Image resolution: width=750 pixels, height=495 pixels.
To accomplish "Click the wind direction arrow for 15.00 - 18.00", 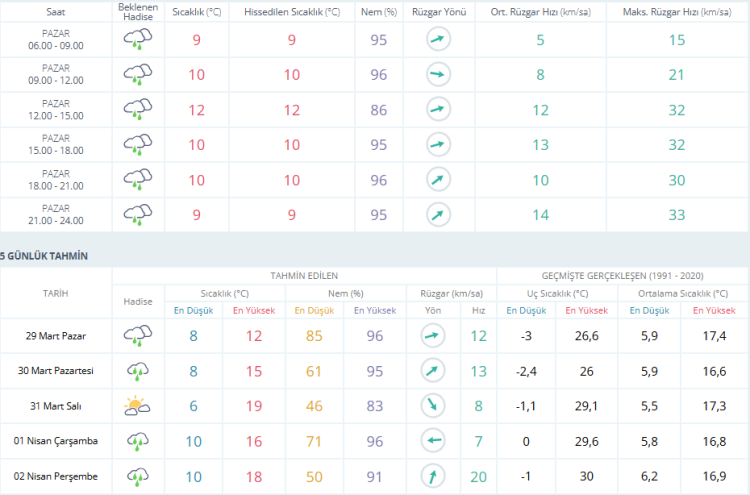I will pos(438,145).
